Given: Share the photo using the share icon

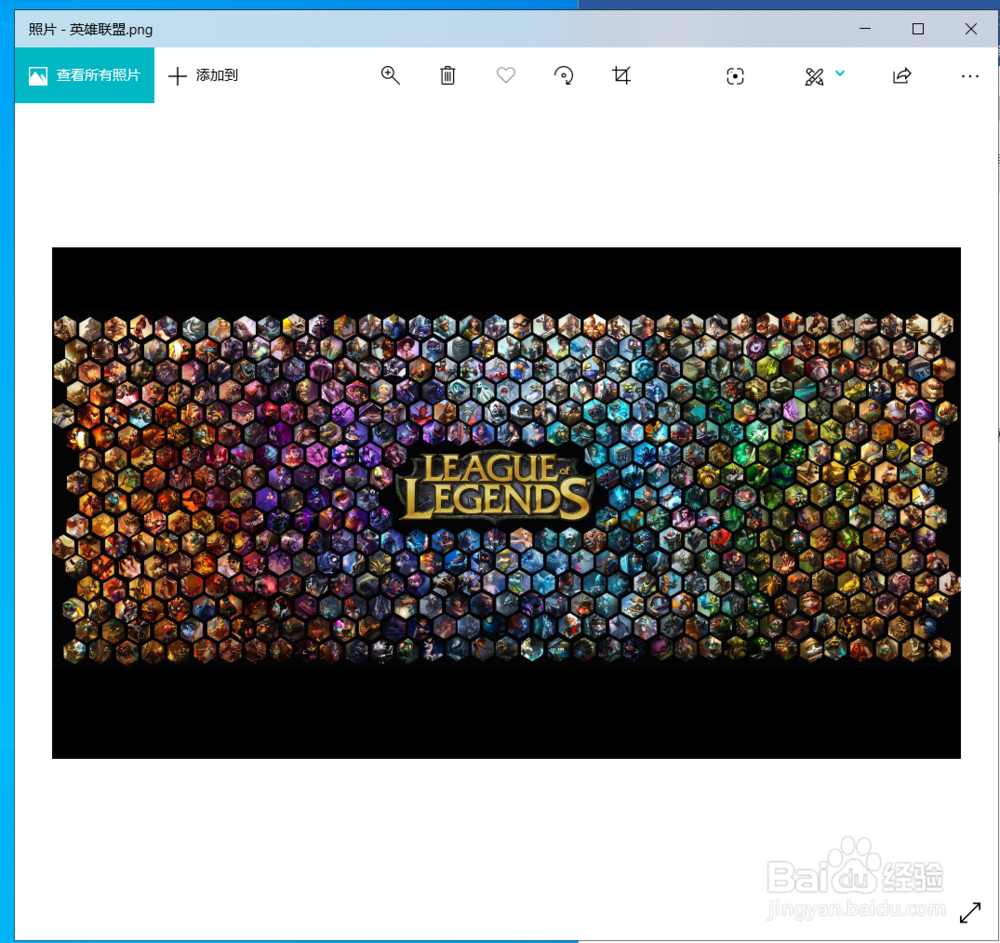Looking at the screenshot, I should point(902,76).
